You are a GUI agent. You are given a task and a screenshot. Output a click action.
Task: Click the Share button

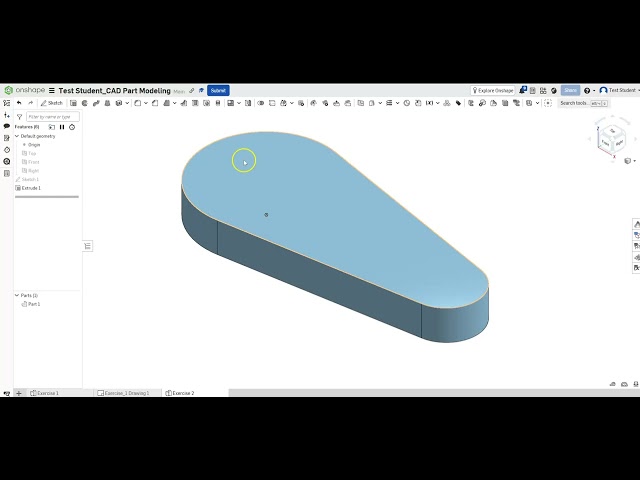click(x=570, y=90)
